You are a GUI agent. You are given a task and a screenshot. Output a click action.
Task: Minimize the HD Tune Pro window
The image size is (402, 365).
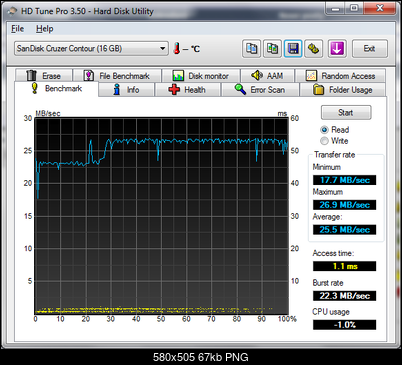pyautogui.click(x=335, y=9)
